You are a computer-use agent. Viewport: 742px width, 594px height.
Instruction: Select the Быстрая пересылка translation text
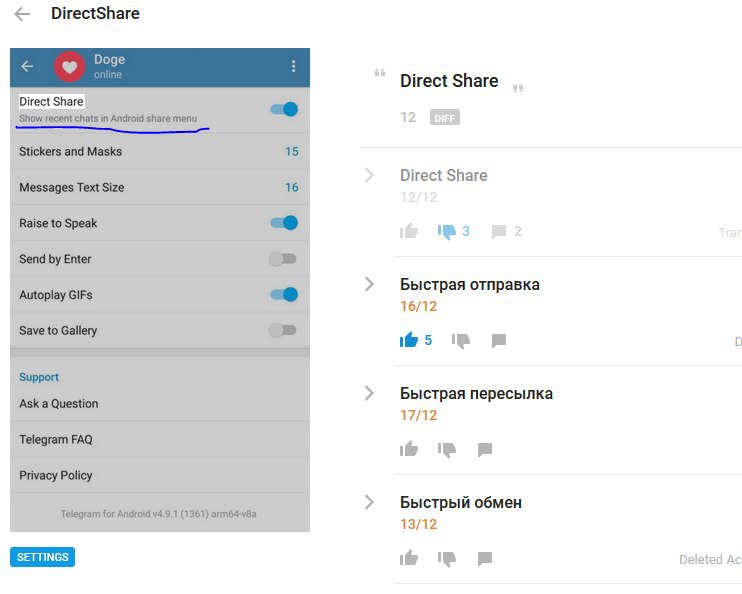(x=476, y=393)
